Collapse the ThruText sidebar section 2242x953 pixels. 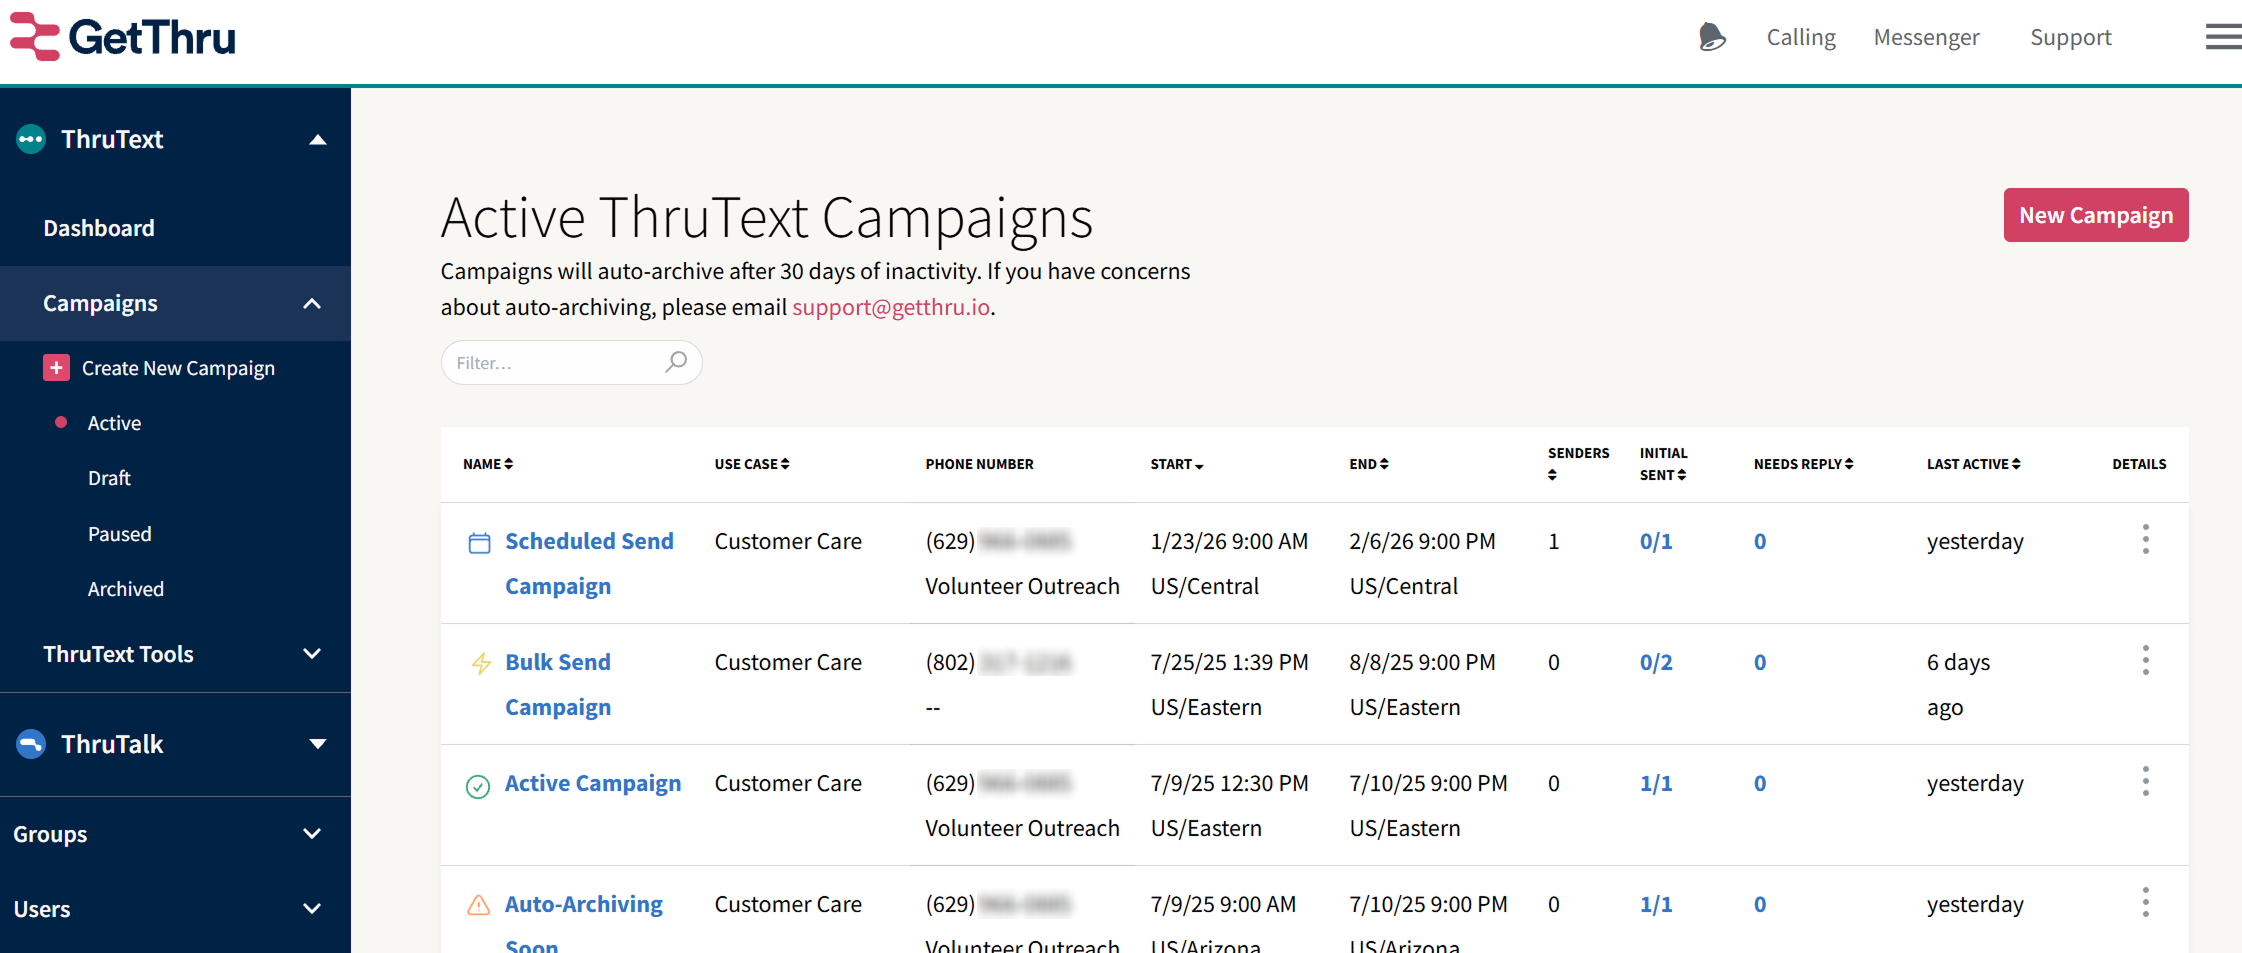318,140
